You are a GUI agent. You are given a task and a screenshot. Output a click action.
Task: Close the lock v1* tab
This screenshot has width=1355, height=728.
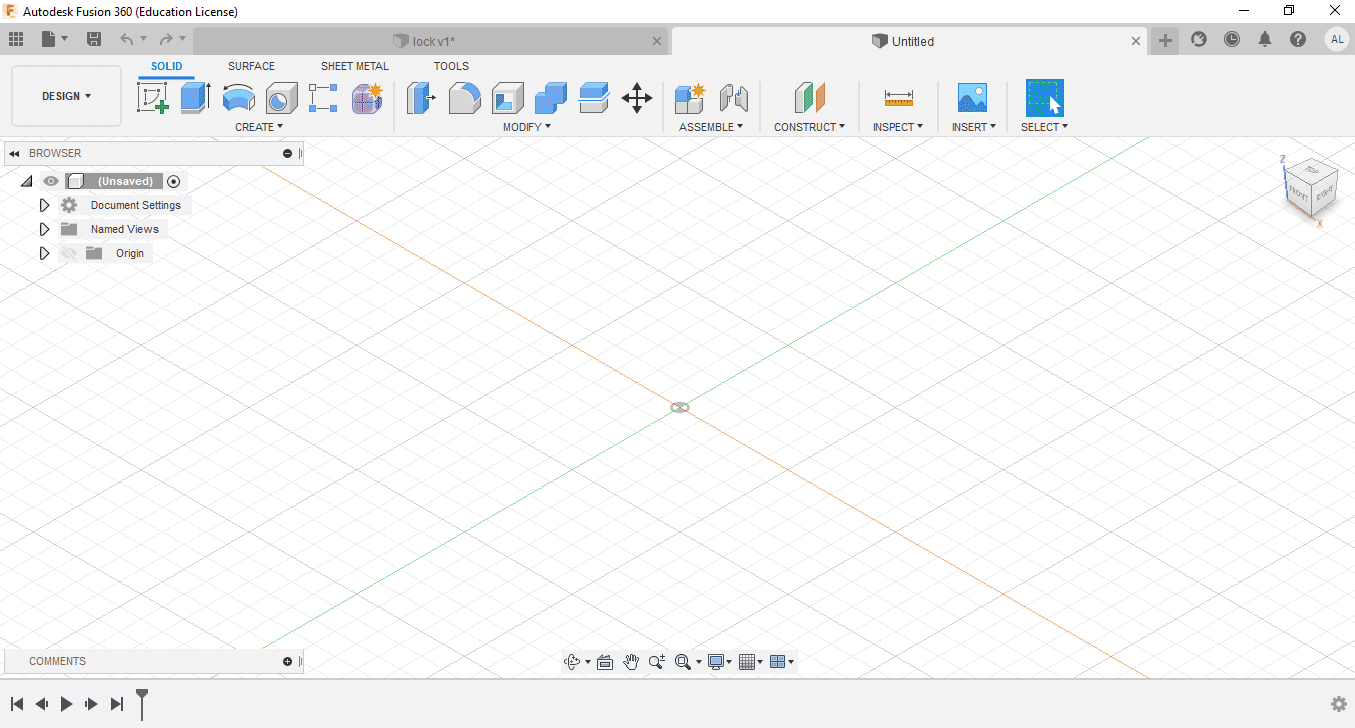point(657,41)
